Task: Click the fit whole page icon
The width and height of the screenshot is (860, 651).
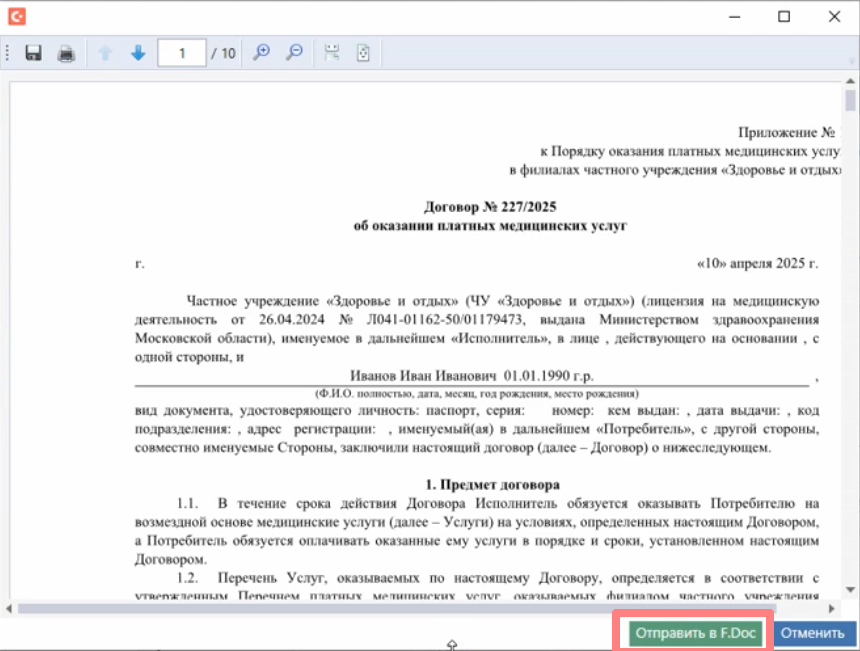Action: 363,53
